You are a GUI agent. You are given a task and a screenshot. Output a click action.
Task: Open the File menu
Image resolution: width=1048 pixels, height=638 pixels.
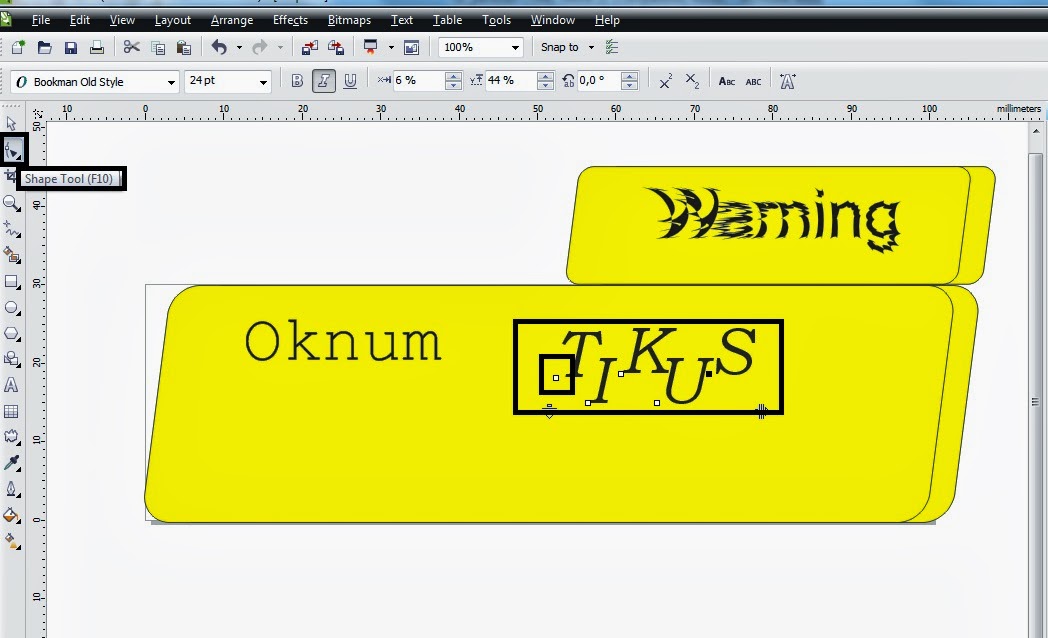tap(41, 20)
